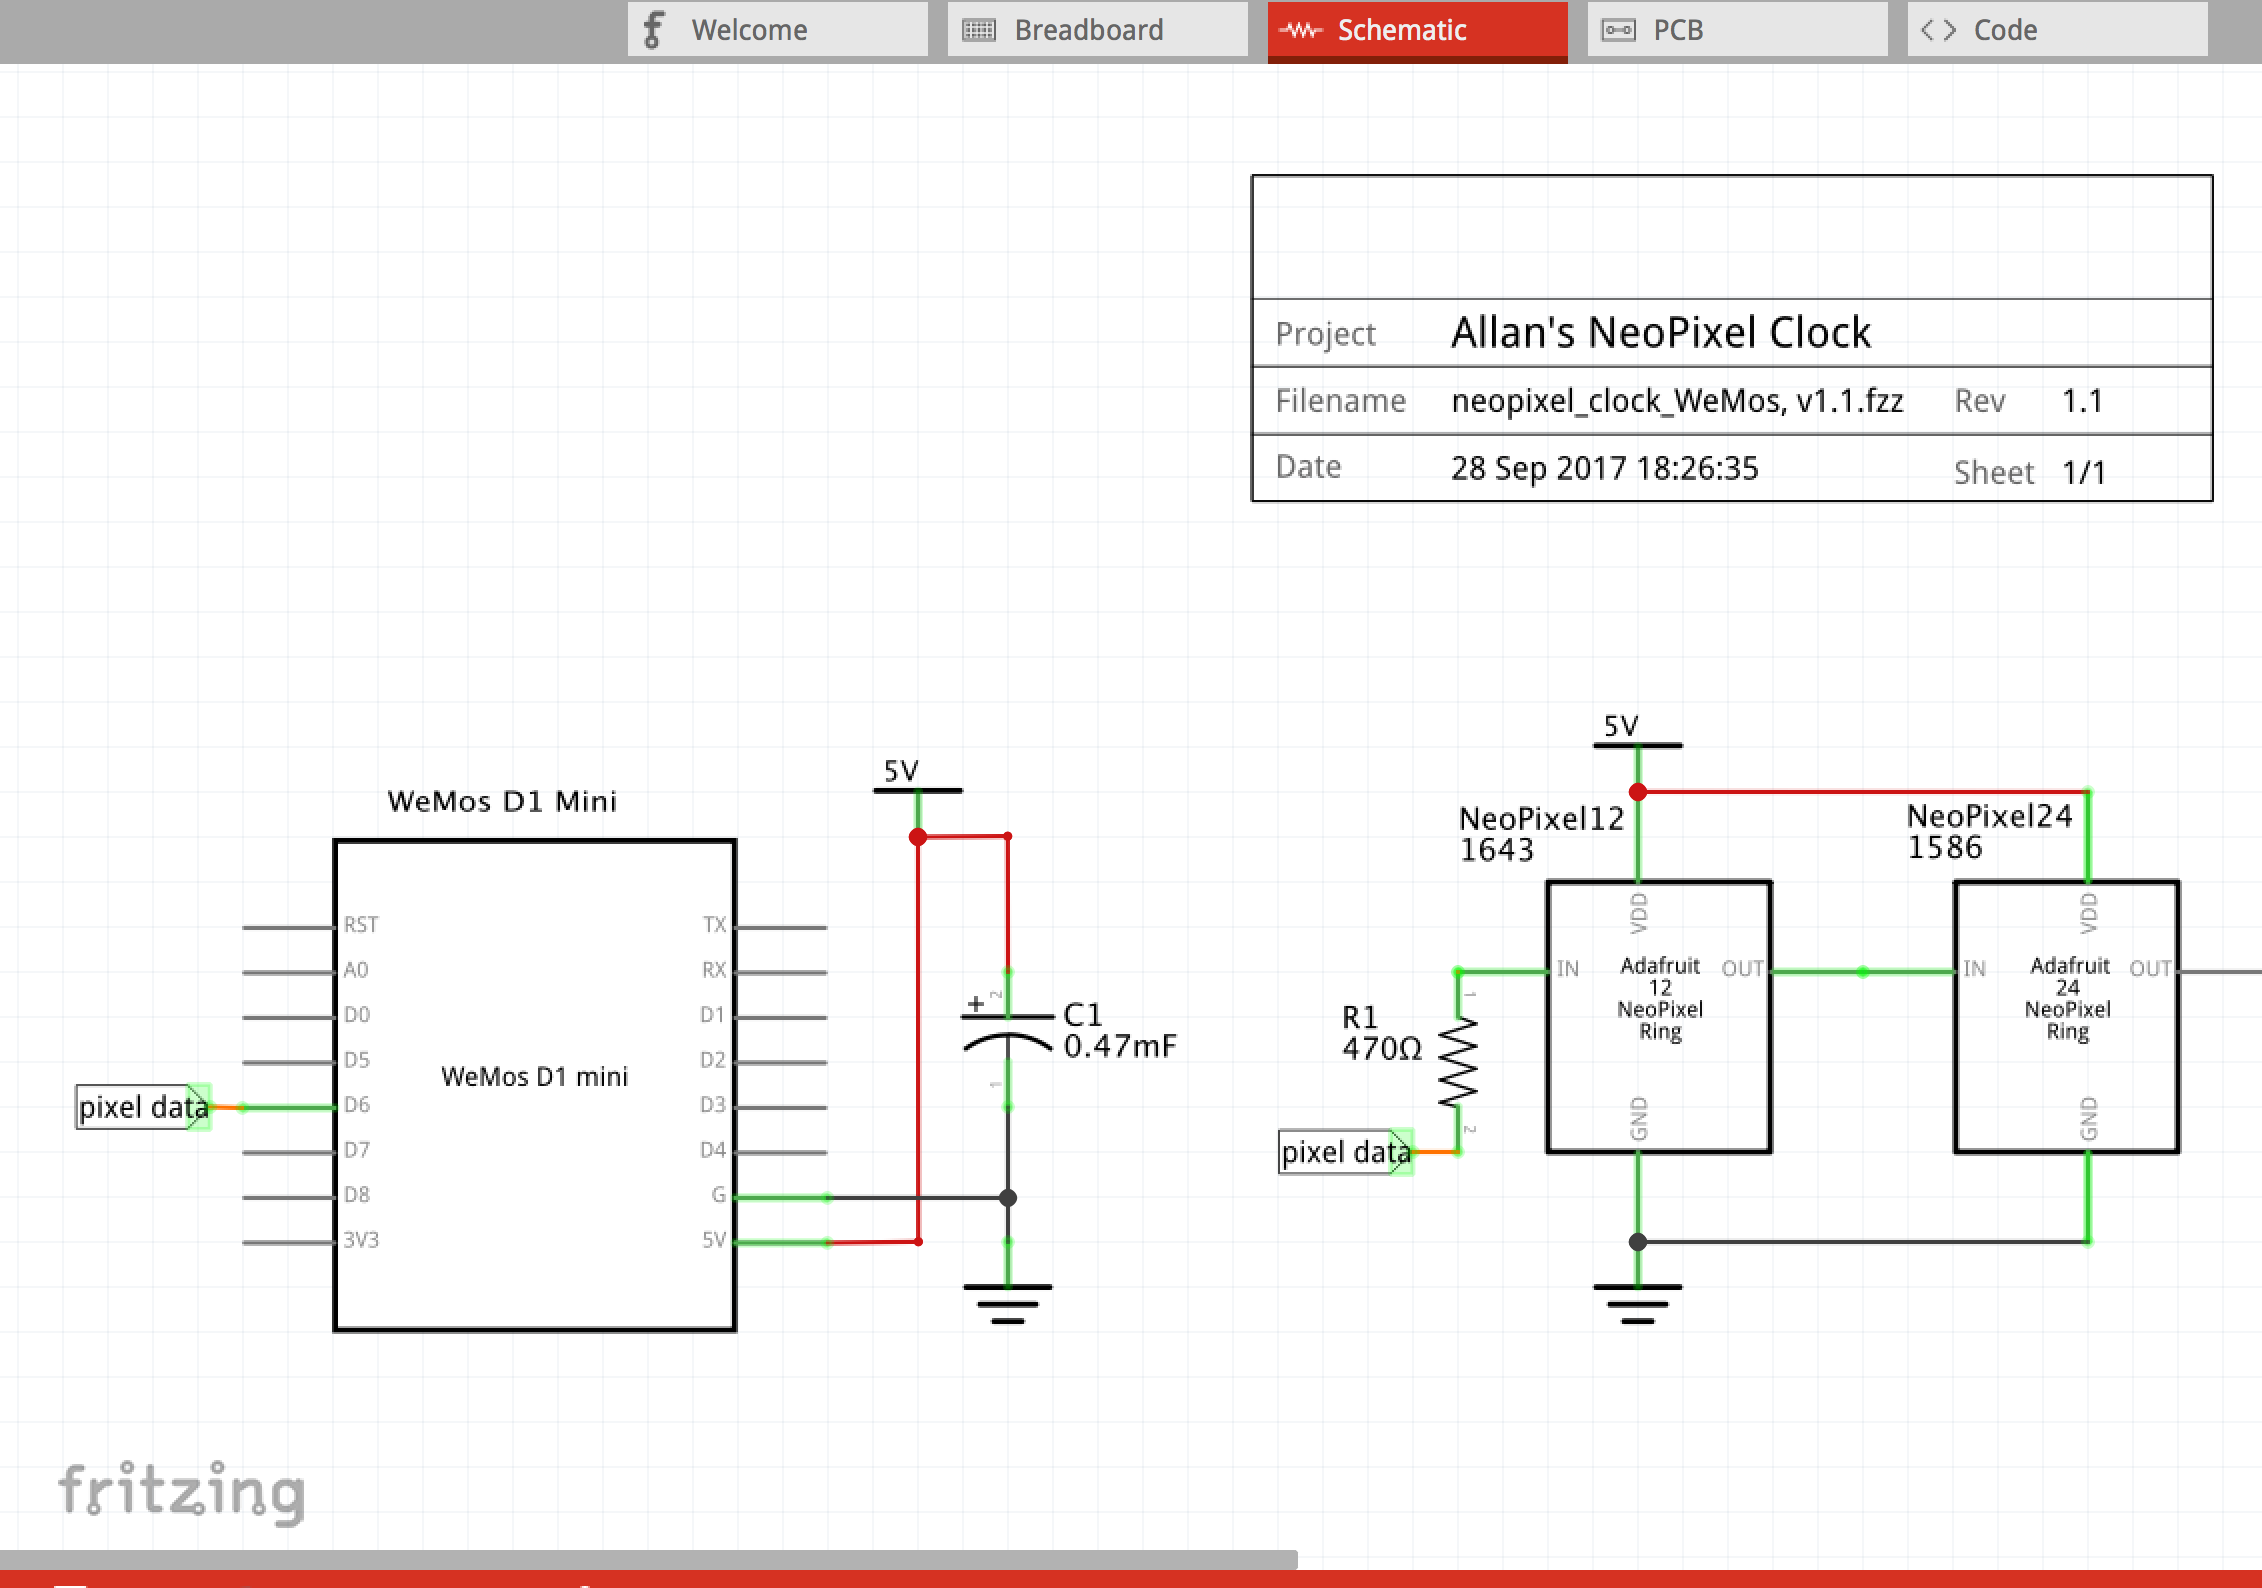Click the horizontal scrollbar at the bottom
This screenshot has width=2262, height=1588.
648,1559
